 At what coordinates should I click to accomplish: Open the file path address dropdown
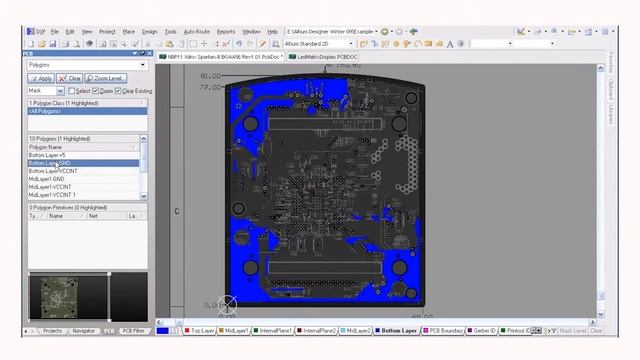[x=376, y=31]
